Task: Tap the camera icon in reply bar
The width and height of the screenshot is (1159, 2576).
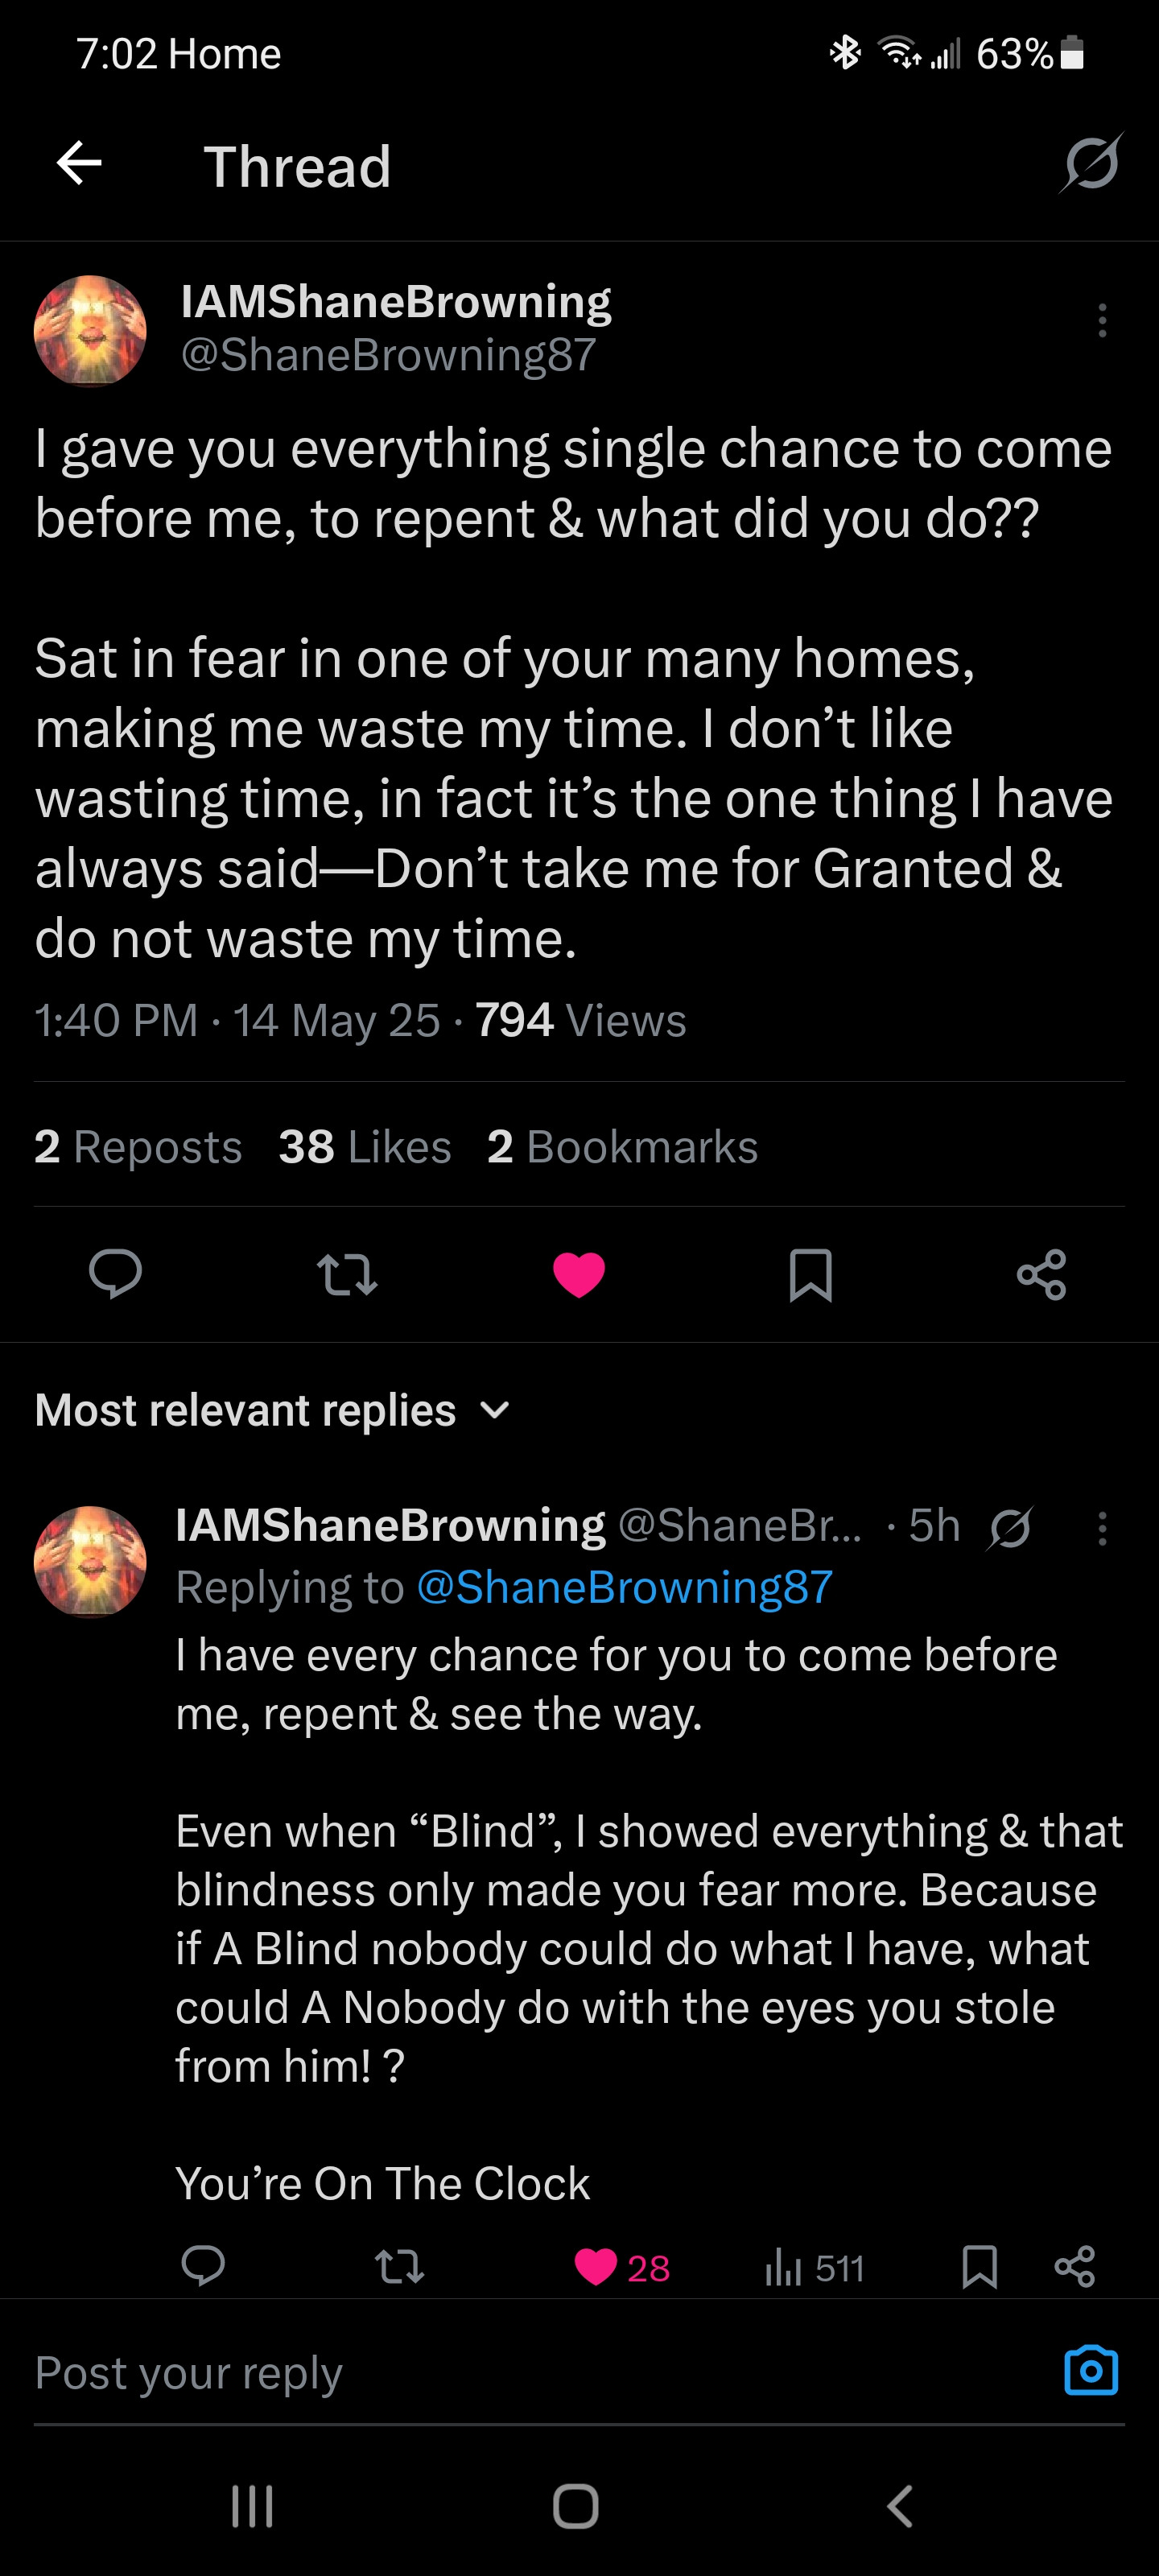Action: (x=1090, y=2370)
